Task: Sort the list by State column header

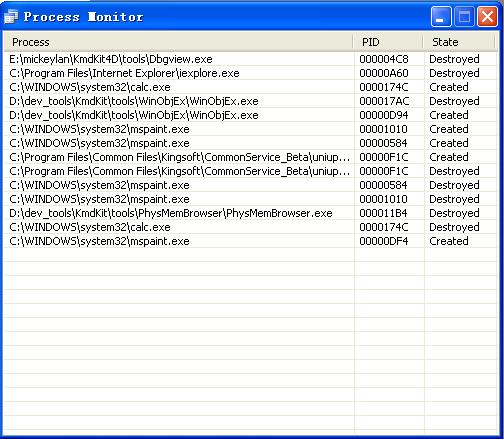Action: tap(459, 42)
